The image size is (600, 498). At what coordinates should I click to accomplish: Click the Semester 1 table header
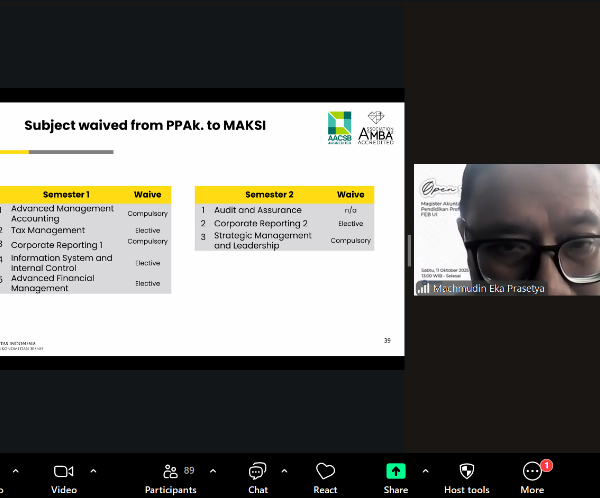pos(66,194)
